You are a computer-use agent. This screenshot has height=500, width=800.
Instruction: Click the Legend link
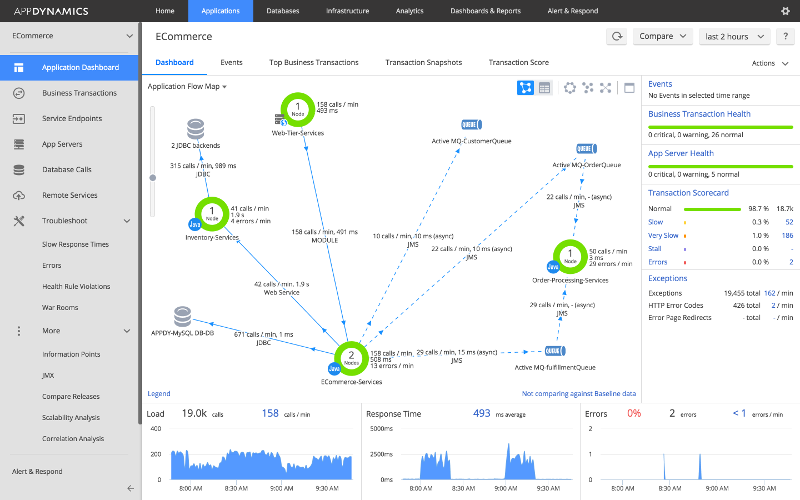158,394
